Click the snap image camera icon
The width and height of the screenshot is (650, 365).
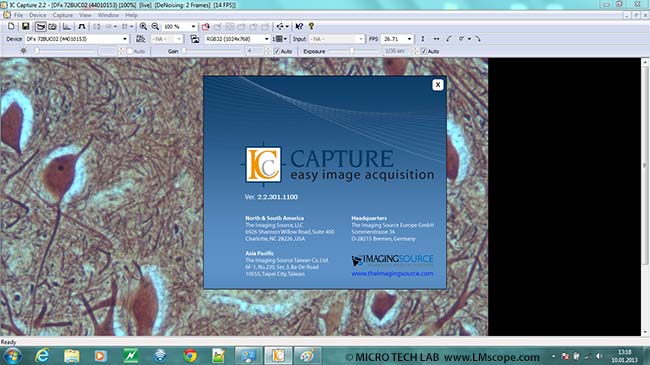click(53, 27)
